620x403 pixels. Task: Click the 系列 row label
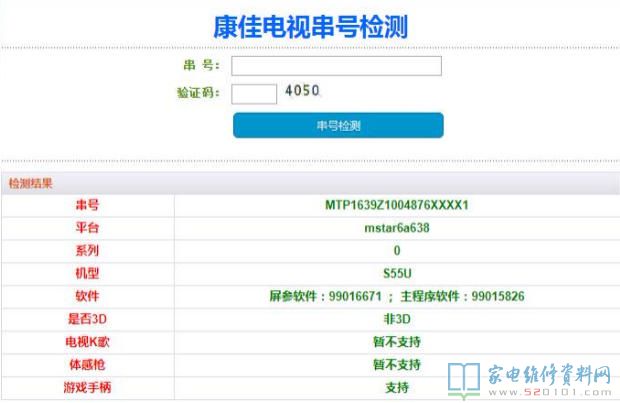coord(87,250)
